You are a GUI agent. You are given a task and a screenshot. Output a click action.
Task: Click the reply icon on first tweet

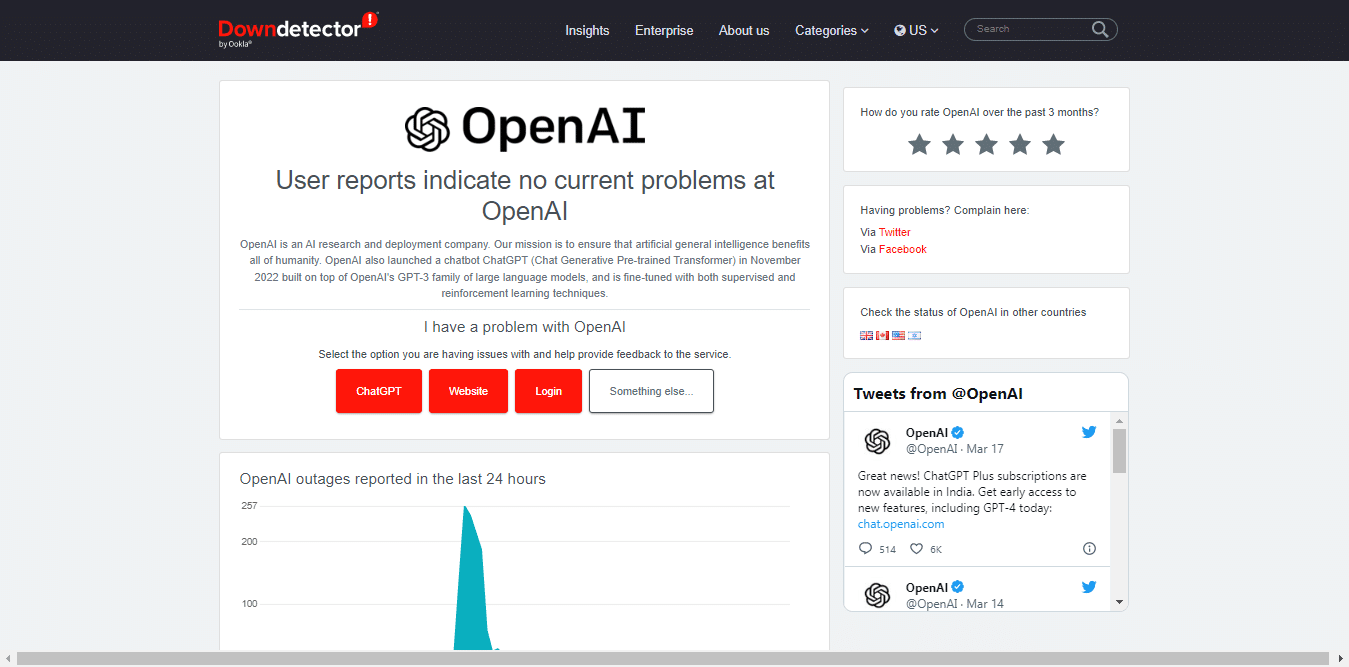click(866, 549)
